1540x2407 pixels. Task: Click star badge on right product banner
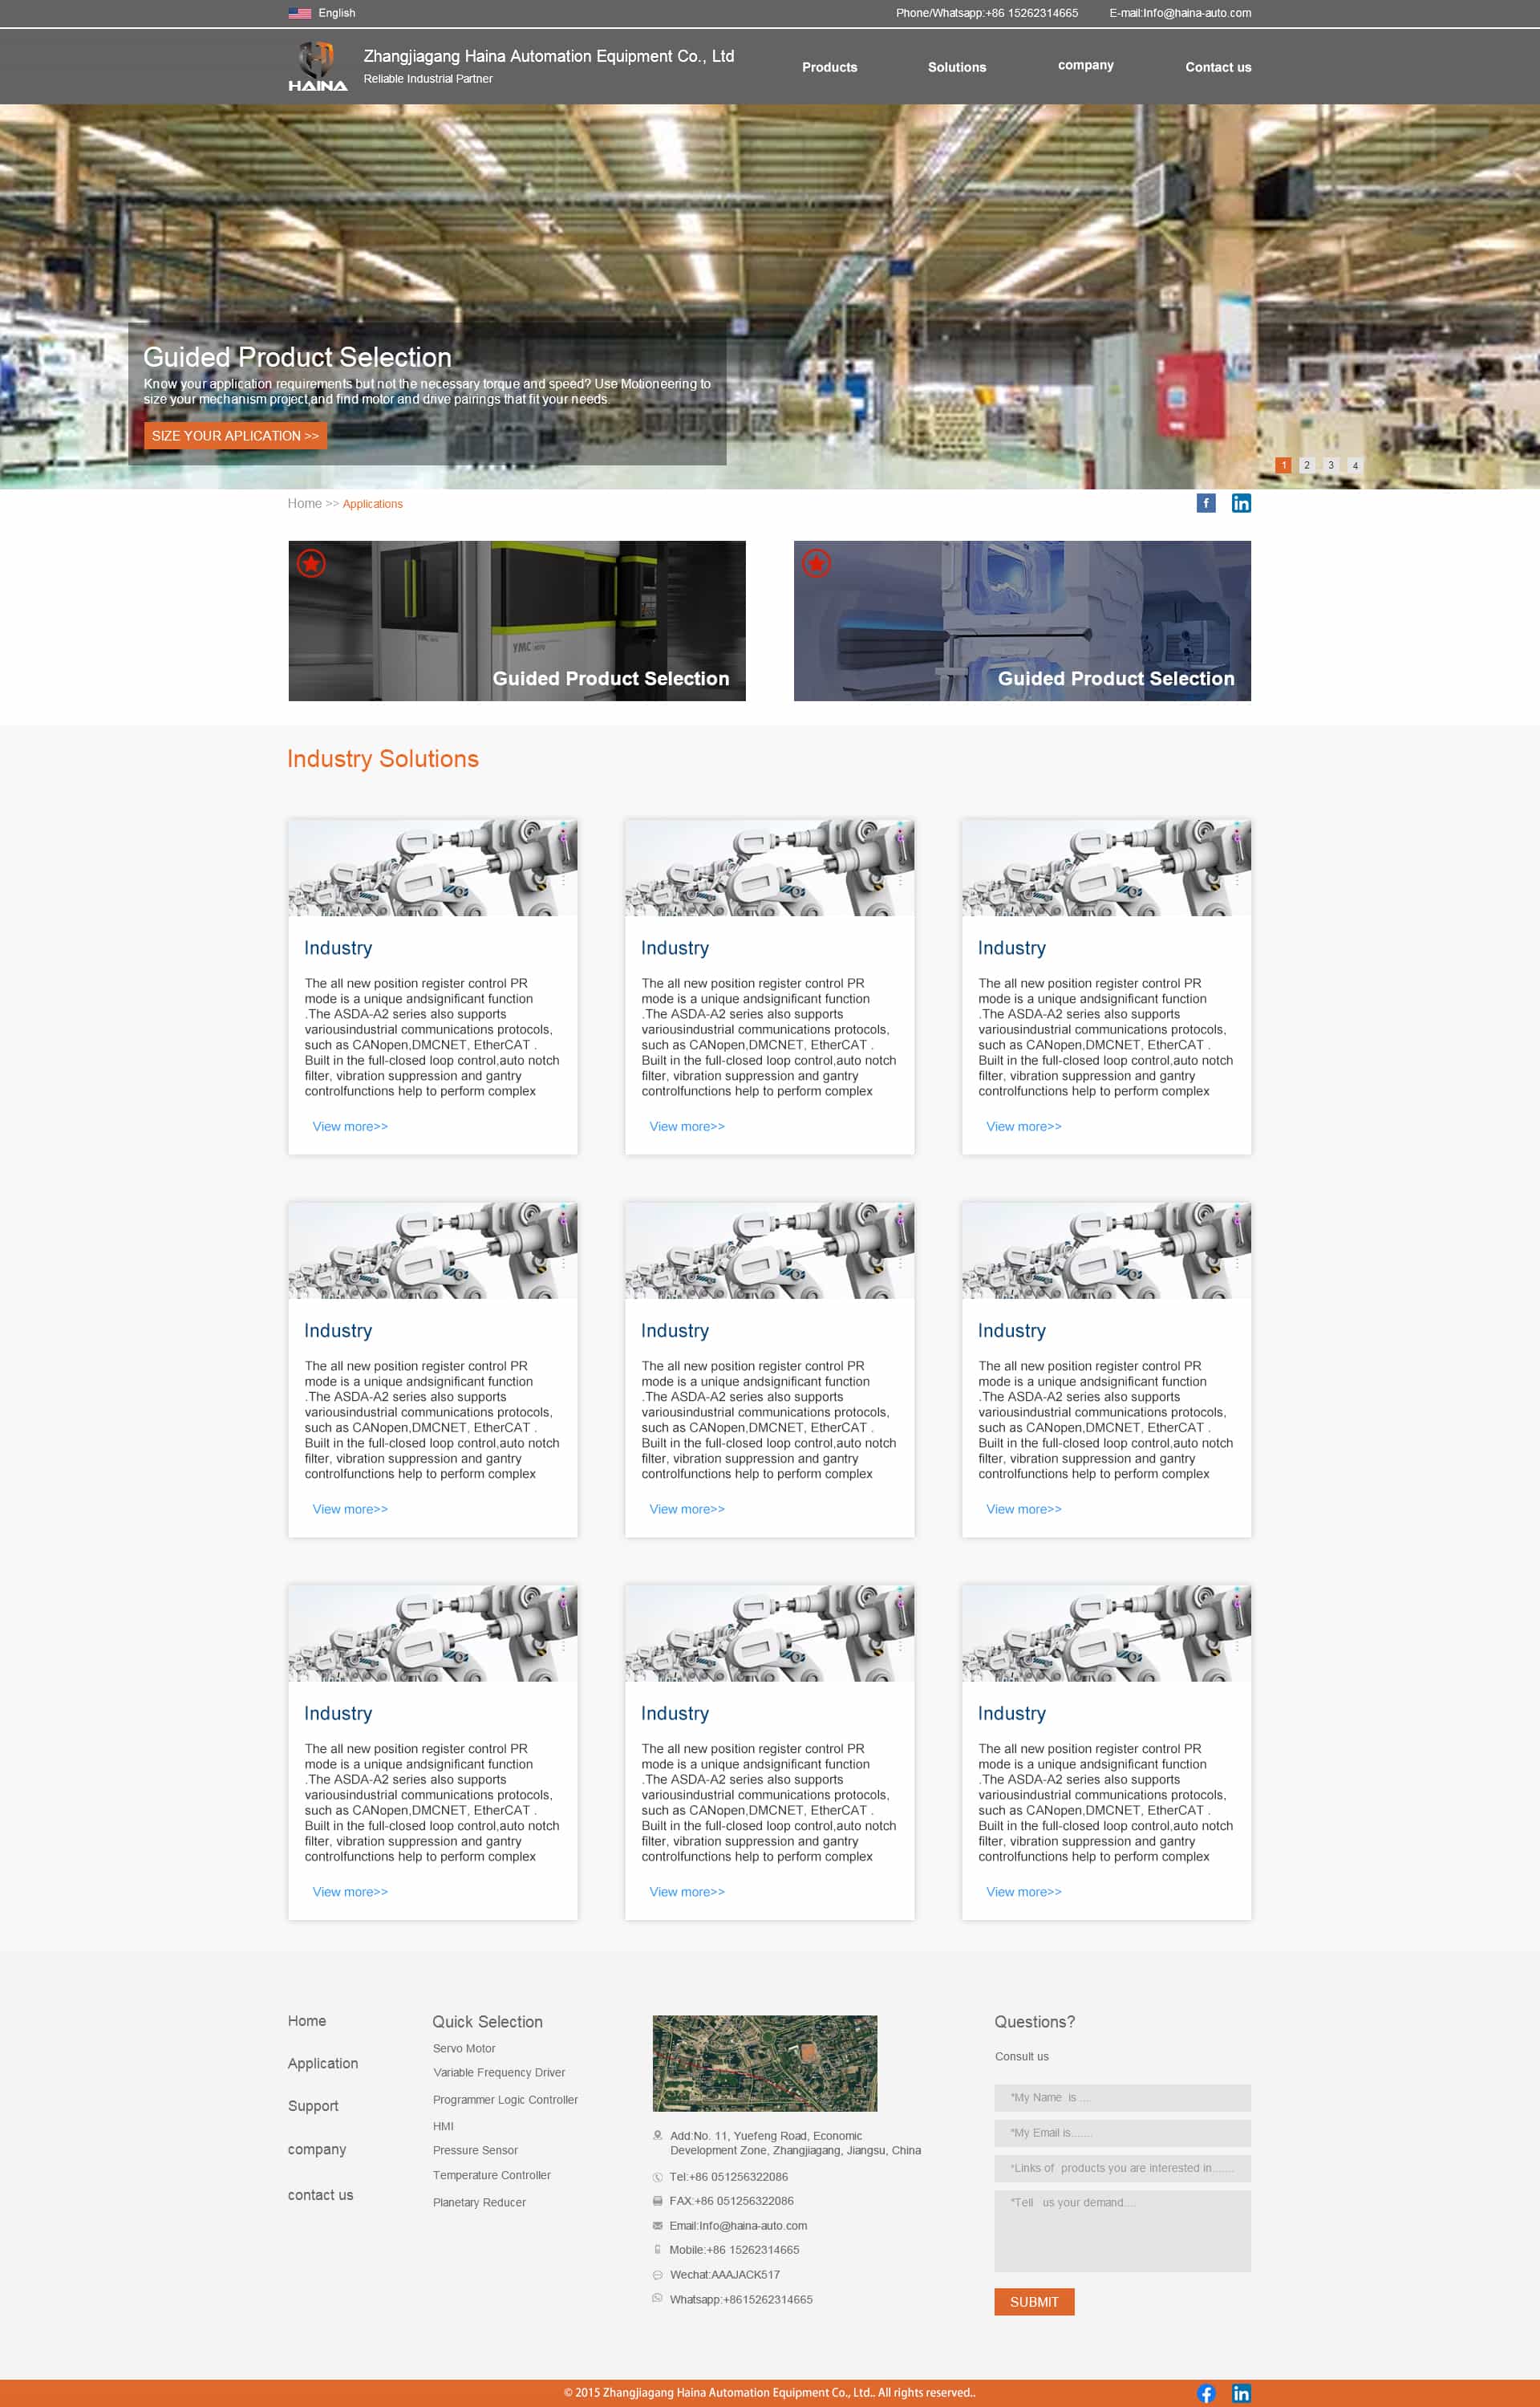click(x=816, y=564)
